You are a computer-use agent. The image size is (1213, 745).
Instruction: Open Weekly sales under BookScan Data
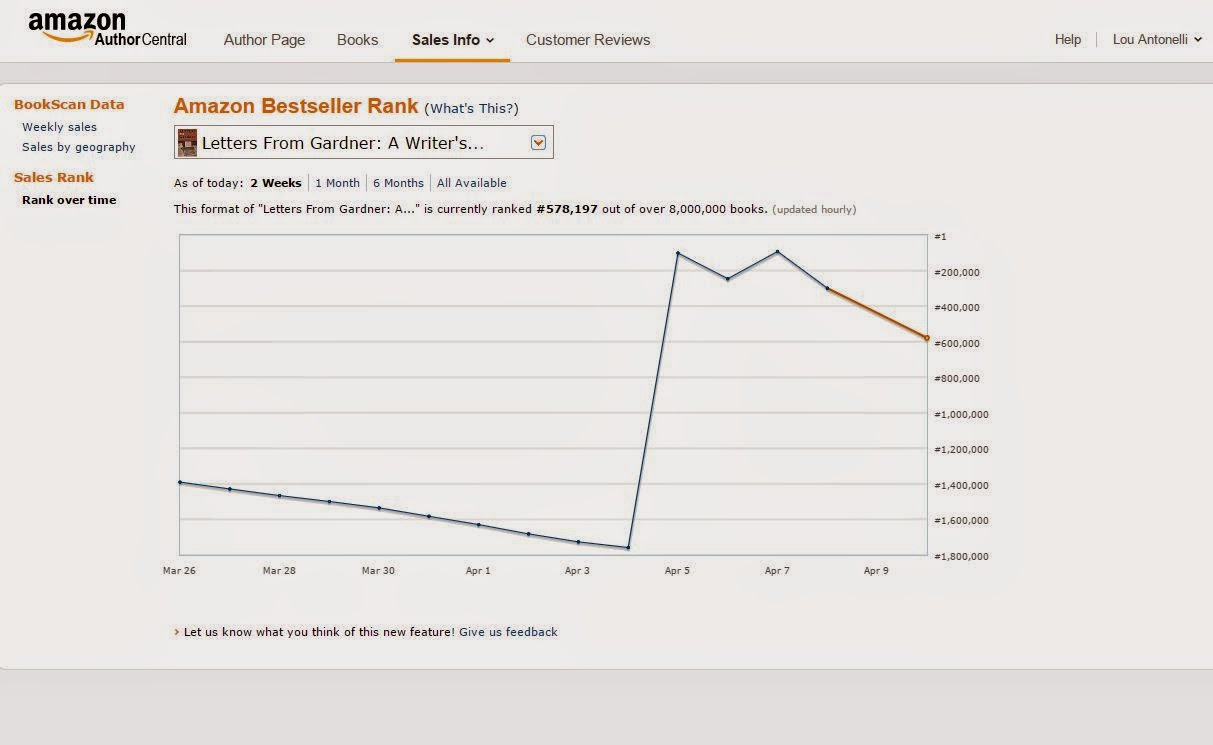(x=59, y=127)
